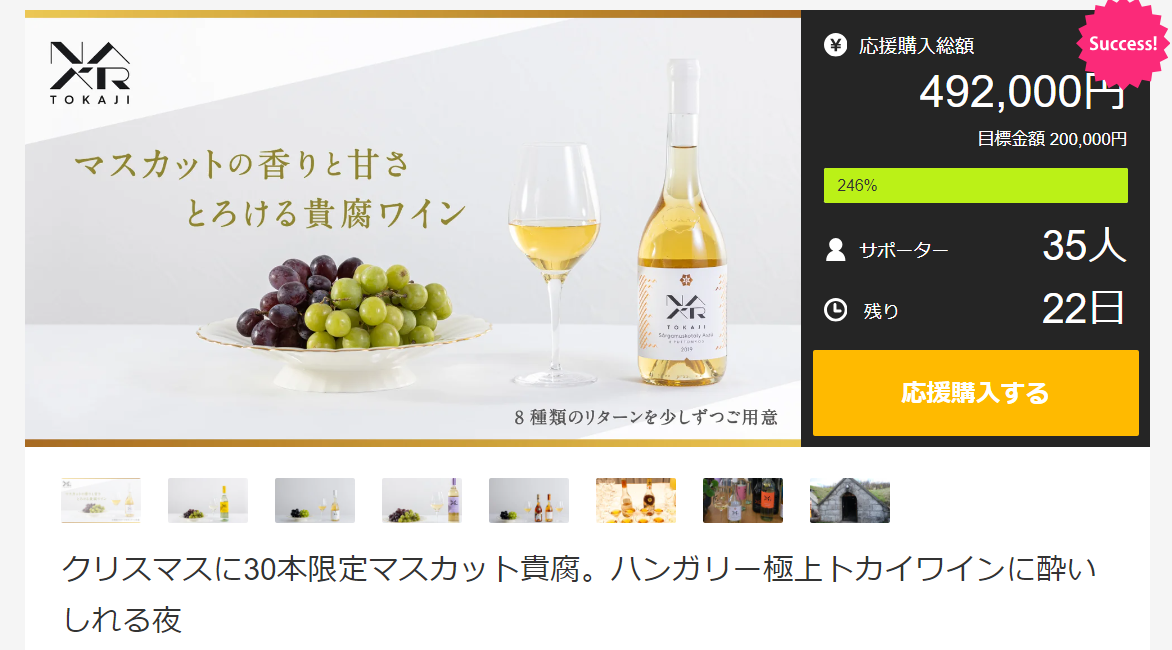Select the second thumbnail with the yellow-label bottle
1172x650 pixels.
(x=208, y=500)
